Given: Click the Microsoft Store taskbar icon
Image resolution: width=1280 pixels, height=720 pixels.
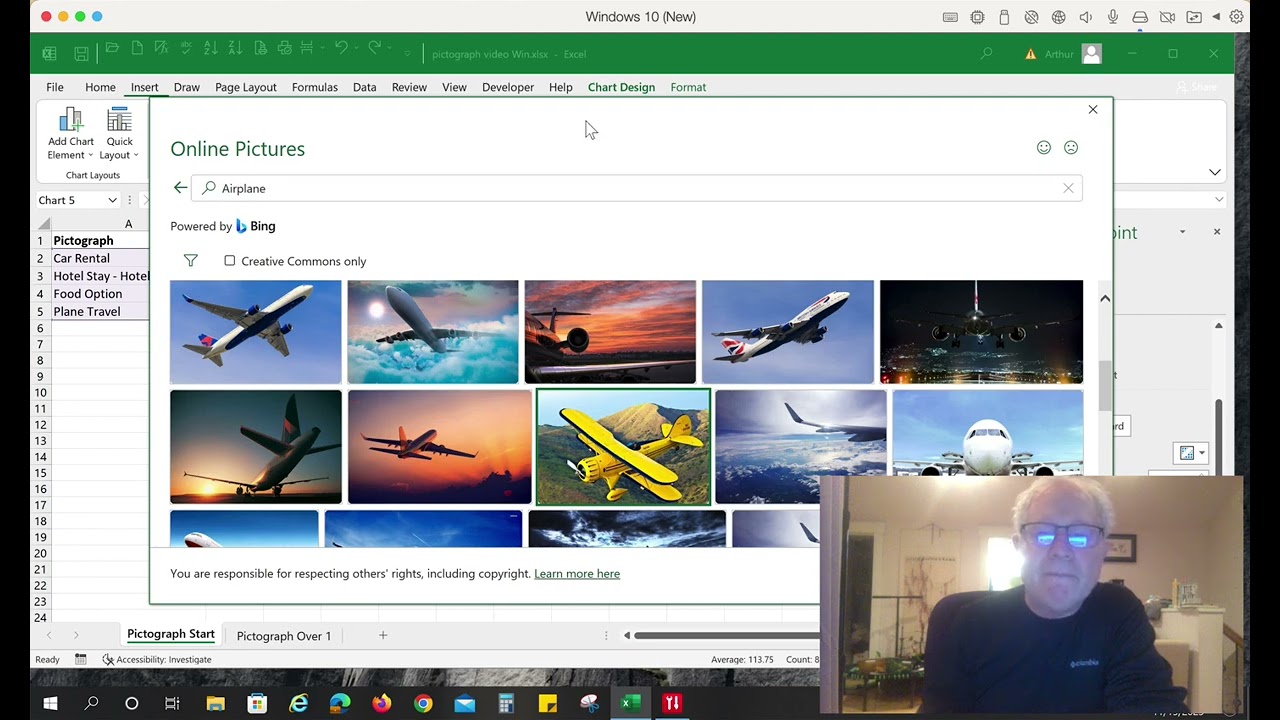Looking at the screenshot, I should coord(257,703).
